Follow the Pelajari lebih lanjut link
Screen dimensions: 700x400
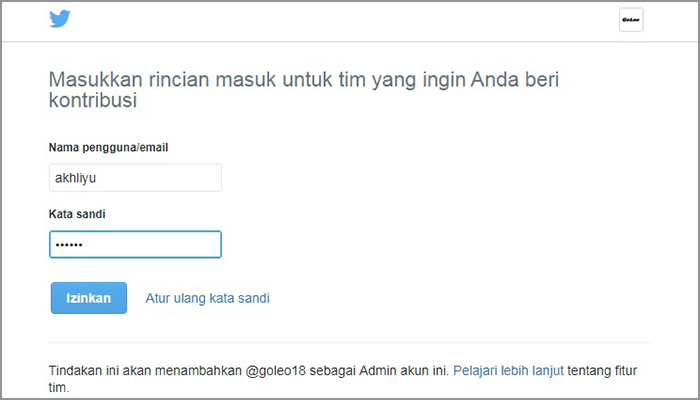tap(508, 370)
